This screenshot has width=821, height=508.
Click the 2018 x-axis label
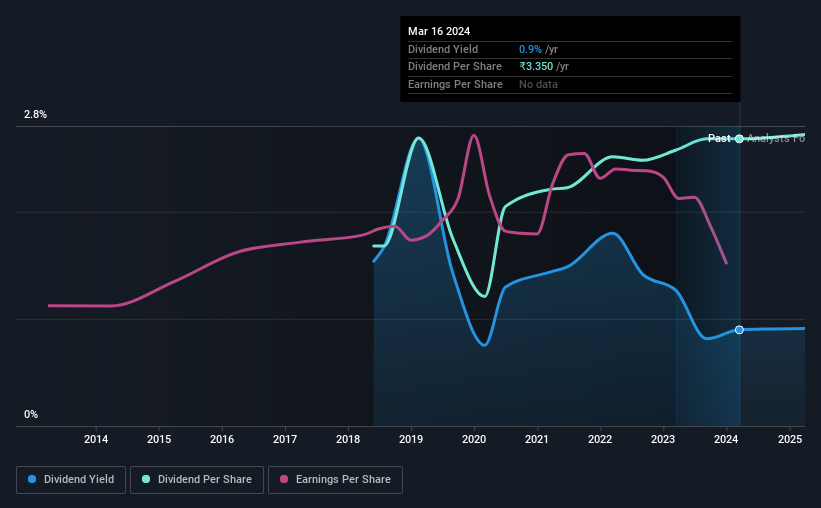tap(348, 439)
